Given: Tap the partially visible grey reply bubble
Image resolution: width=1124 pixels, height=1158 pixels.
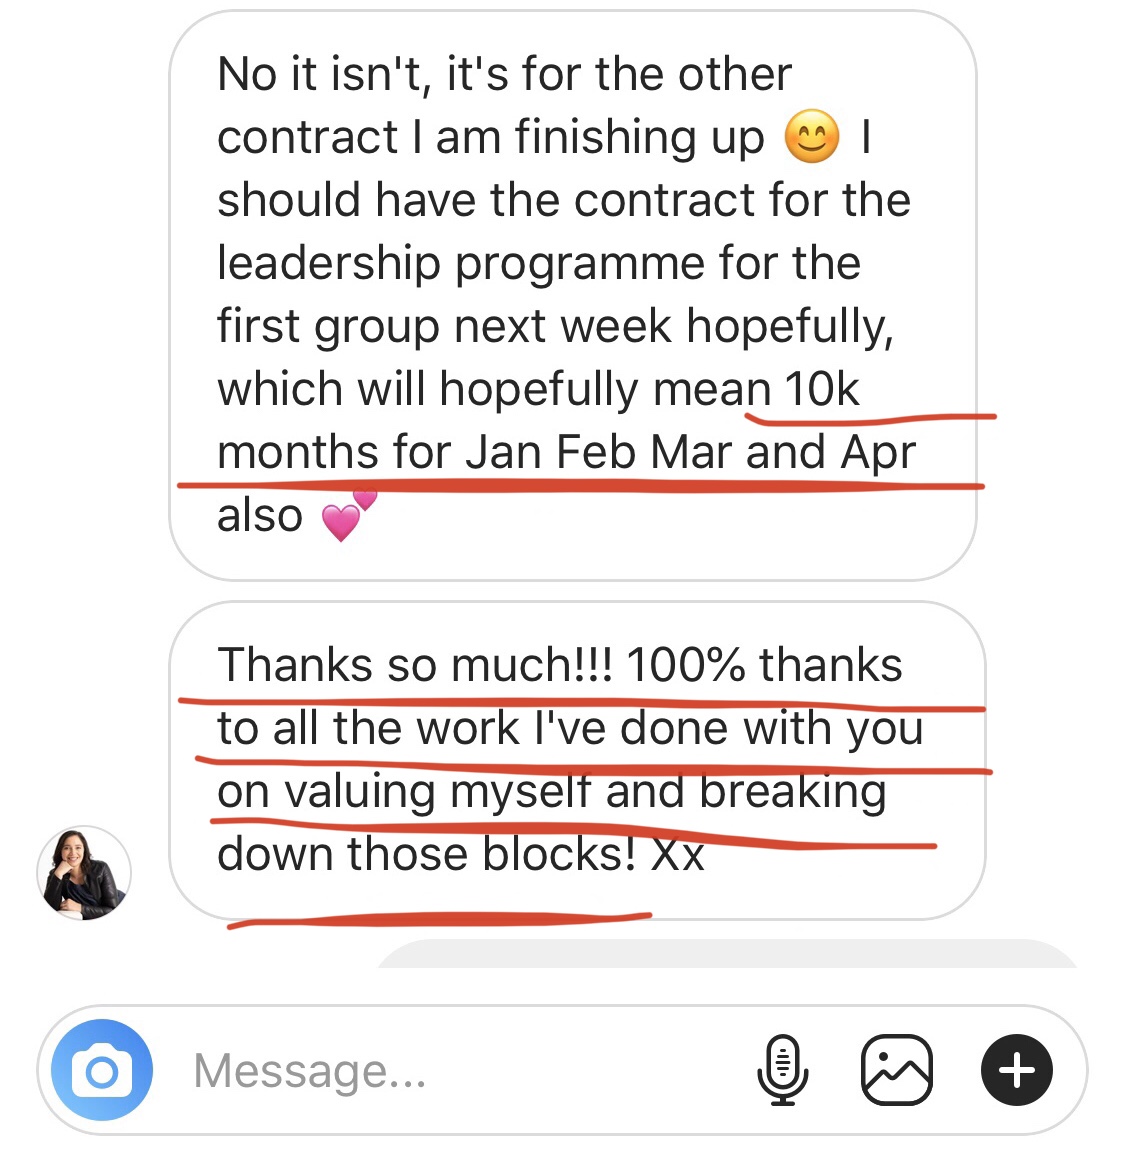Looking at the screenshot, I should pos(726,954).
